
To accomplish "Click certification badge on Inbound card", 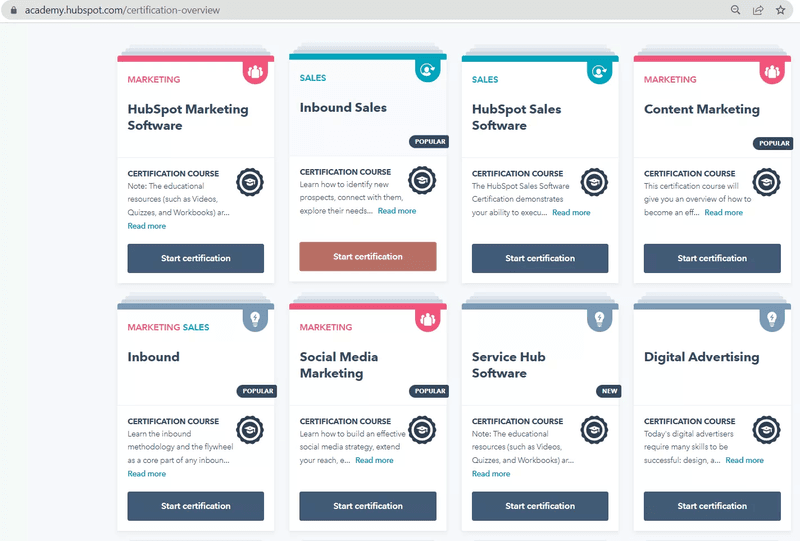I will point(250,430).
